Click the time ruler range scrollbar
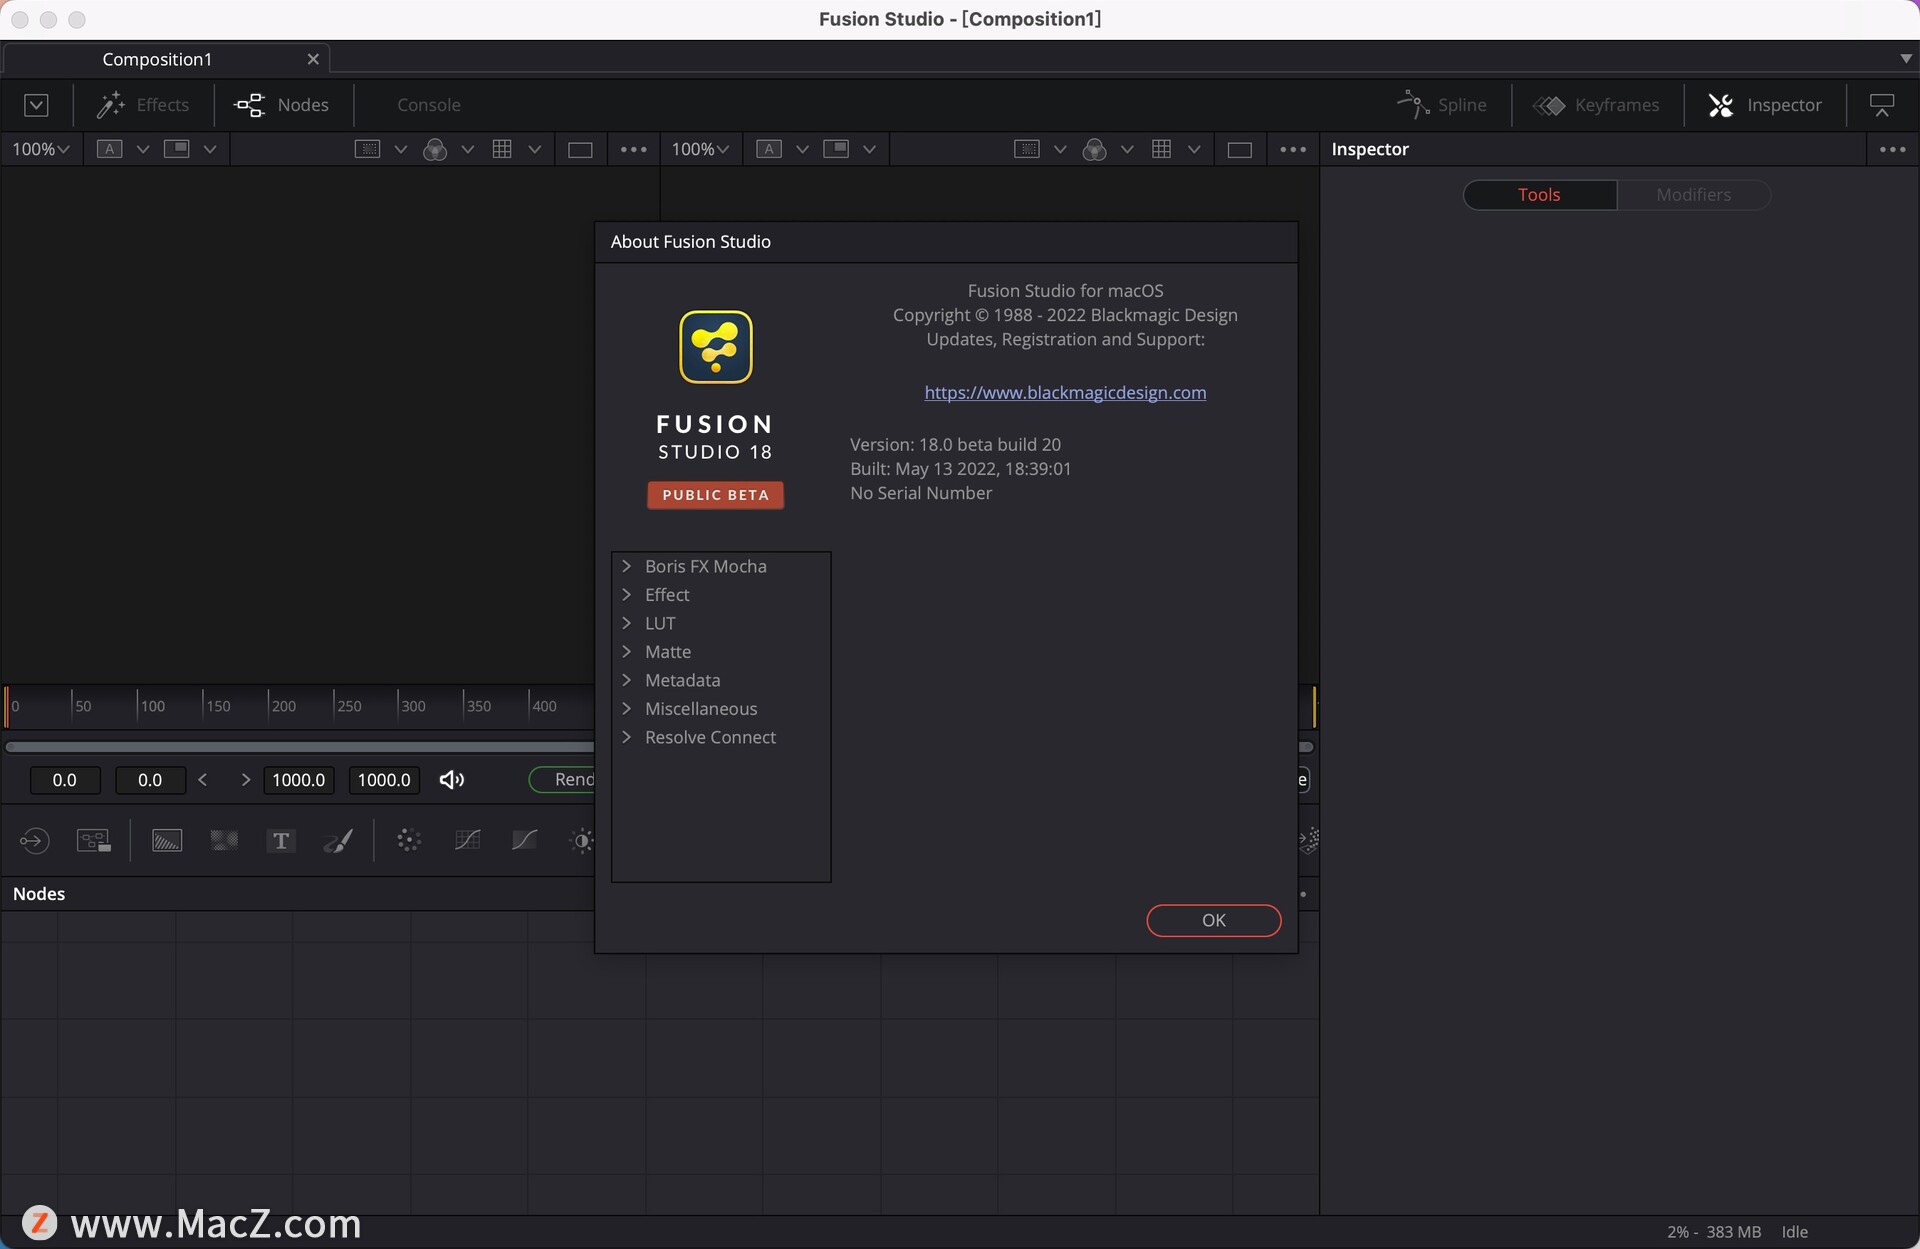The height and width of the screenshot is (1249, 1920). click(300, 747)
